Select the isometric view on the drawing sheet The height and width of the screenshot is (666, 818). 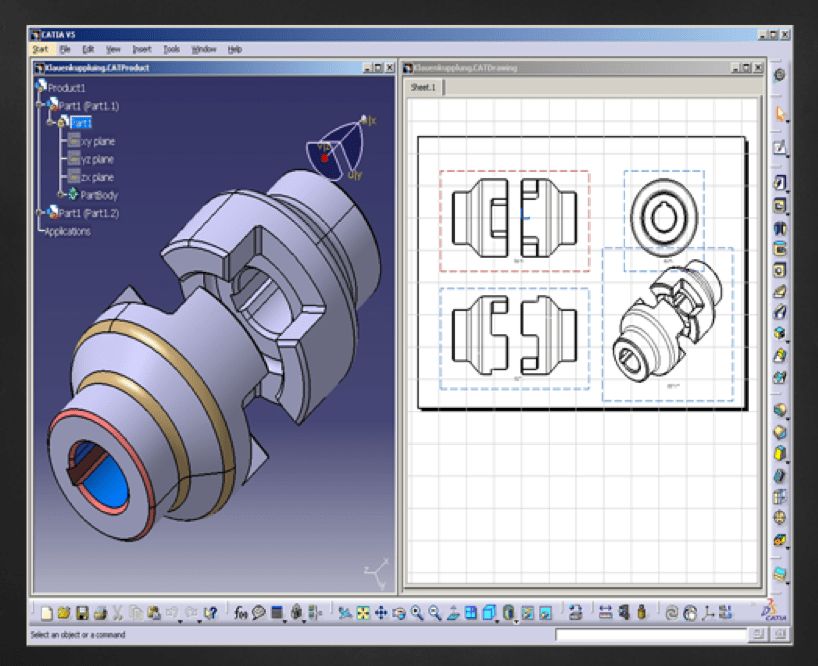pyautogui.click(x=668, y=324)
